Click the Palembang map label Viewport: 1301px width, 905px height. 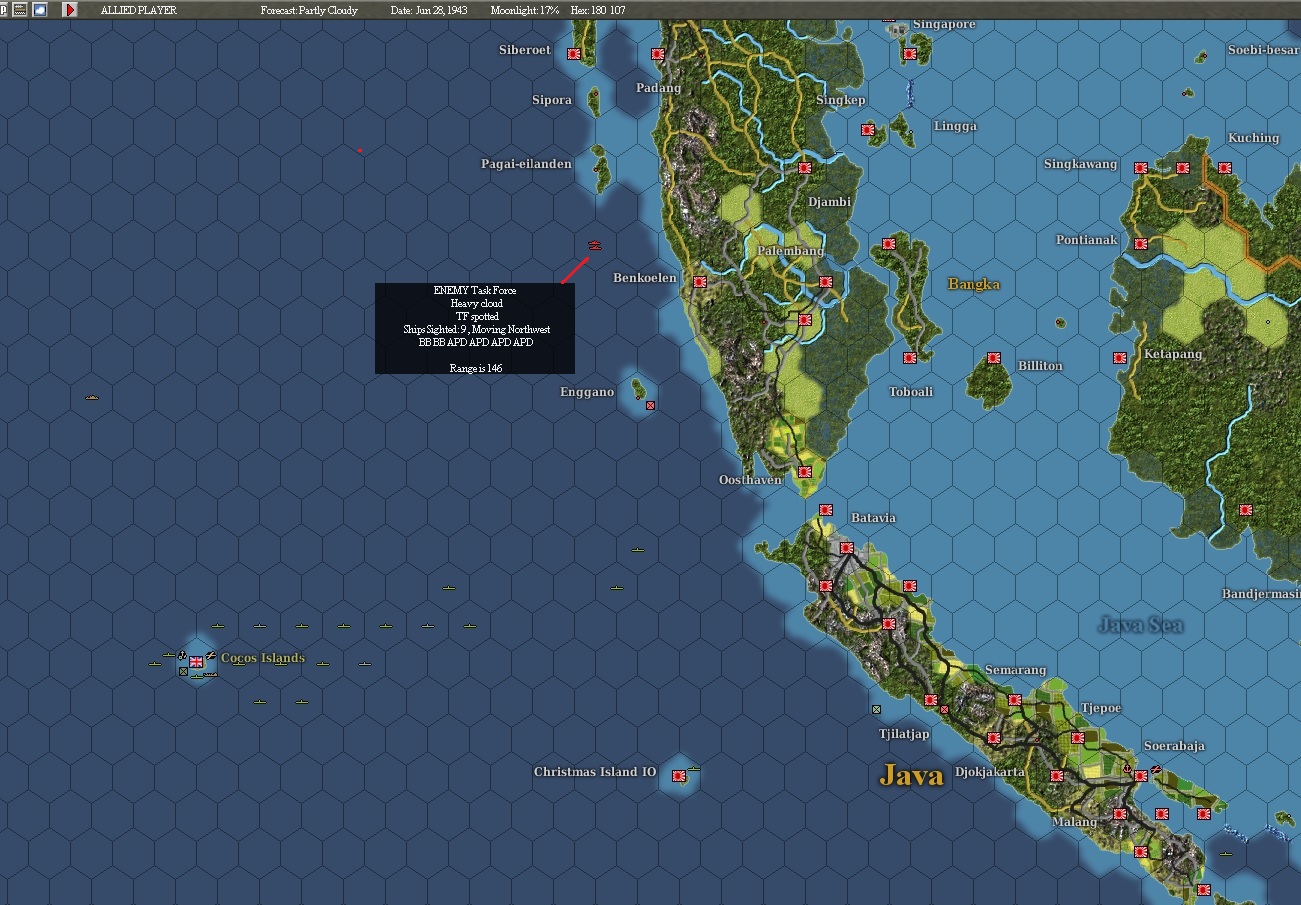point(790,250)
